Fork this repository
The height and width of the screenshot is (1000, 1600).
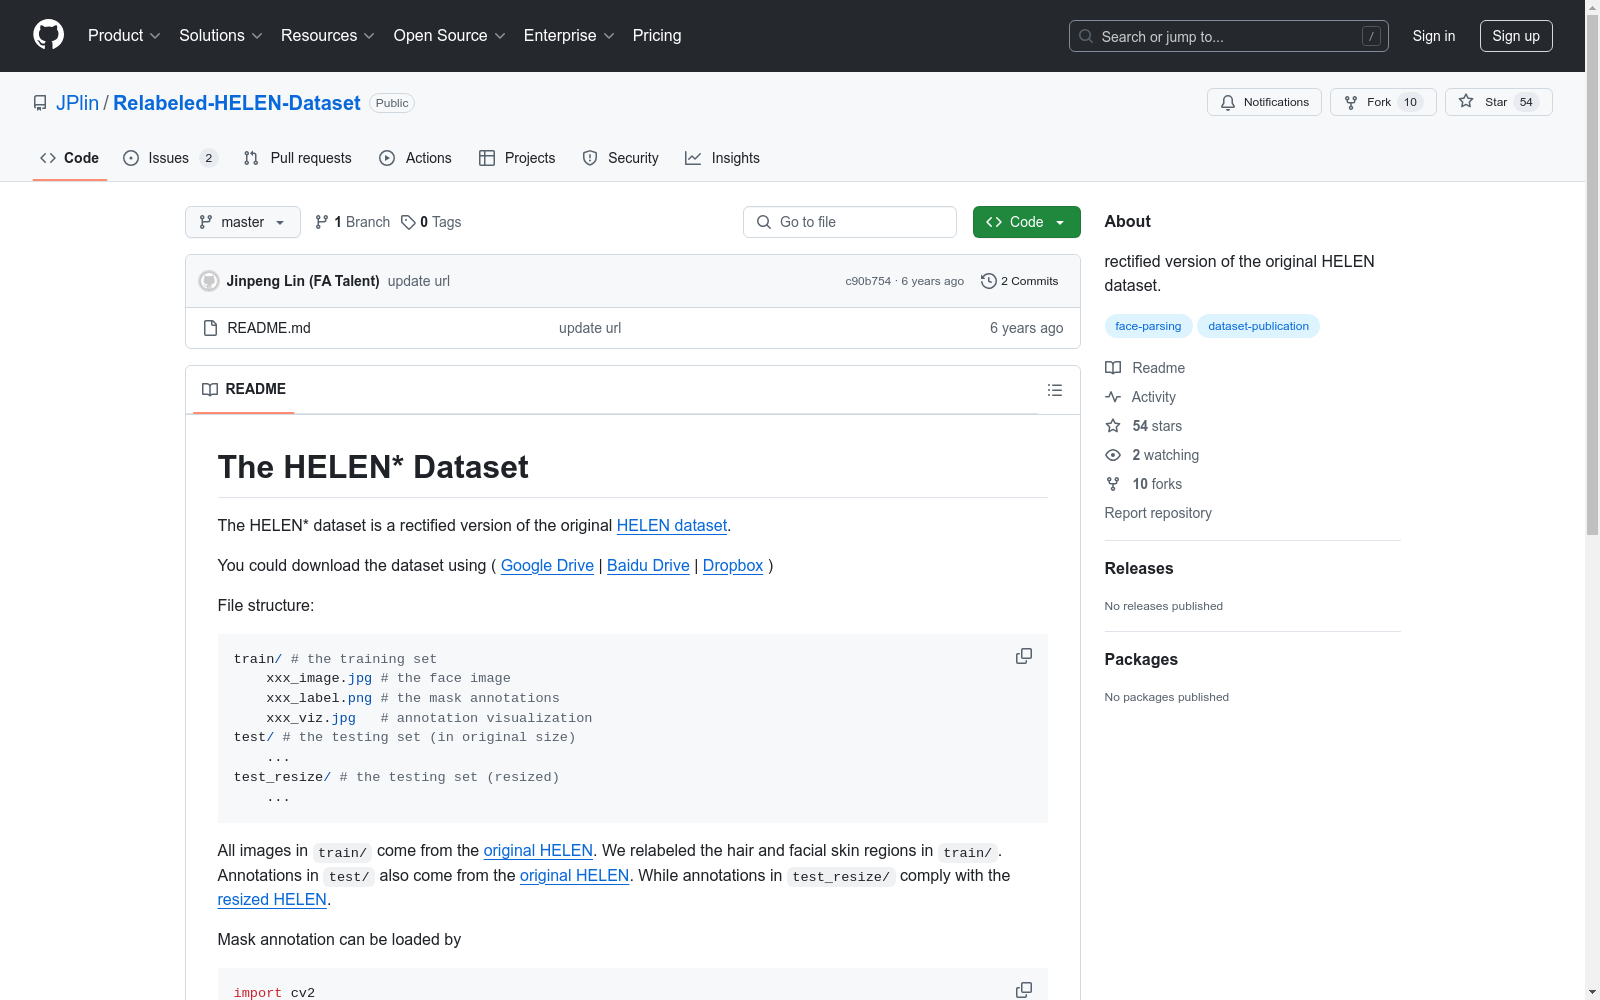click(x=1383, y=102)
